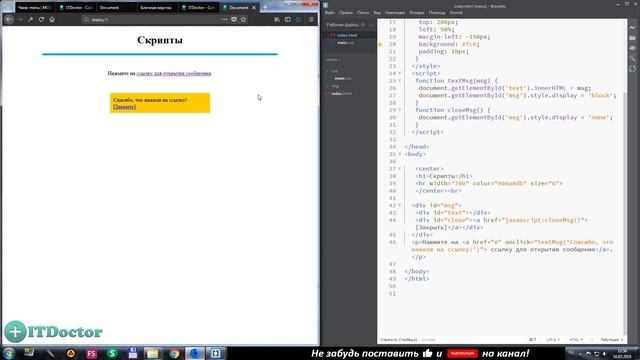
Task: Open Brackets from the taskbar
Action: point(216,353)
